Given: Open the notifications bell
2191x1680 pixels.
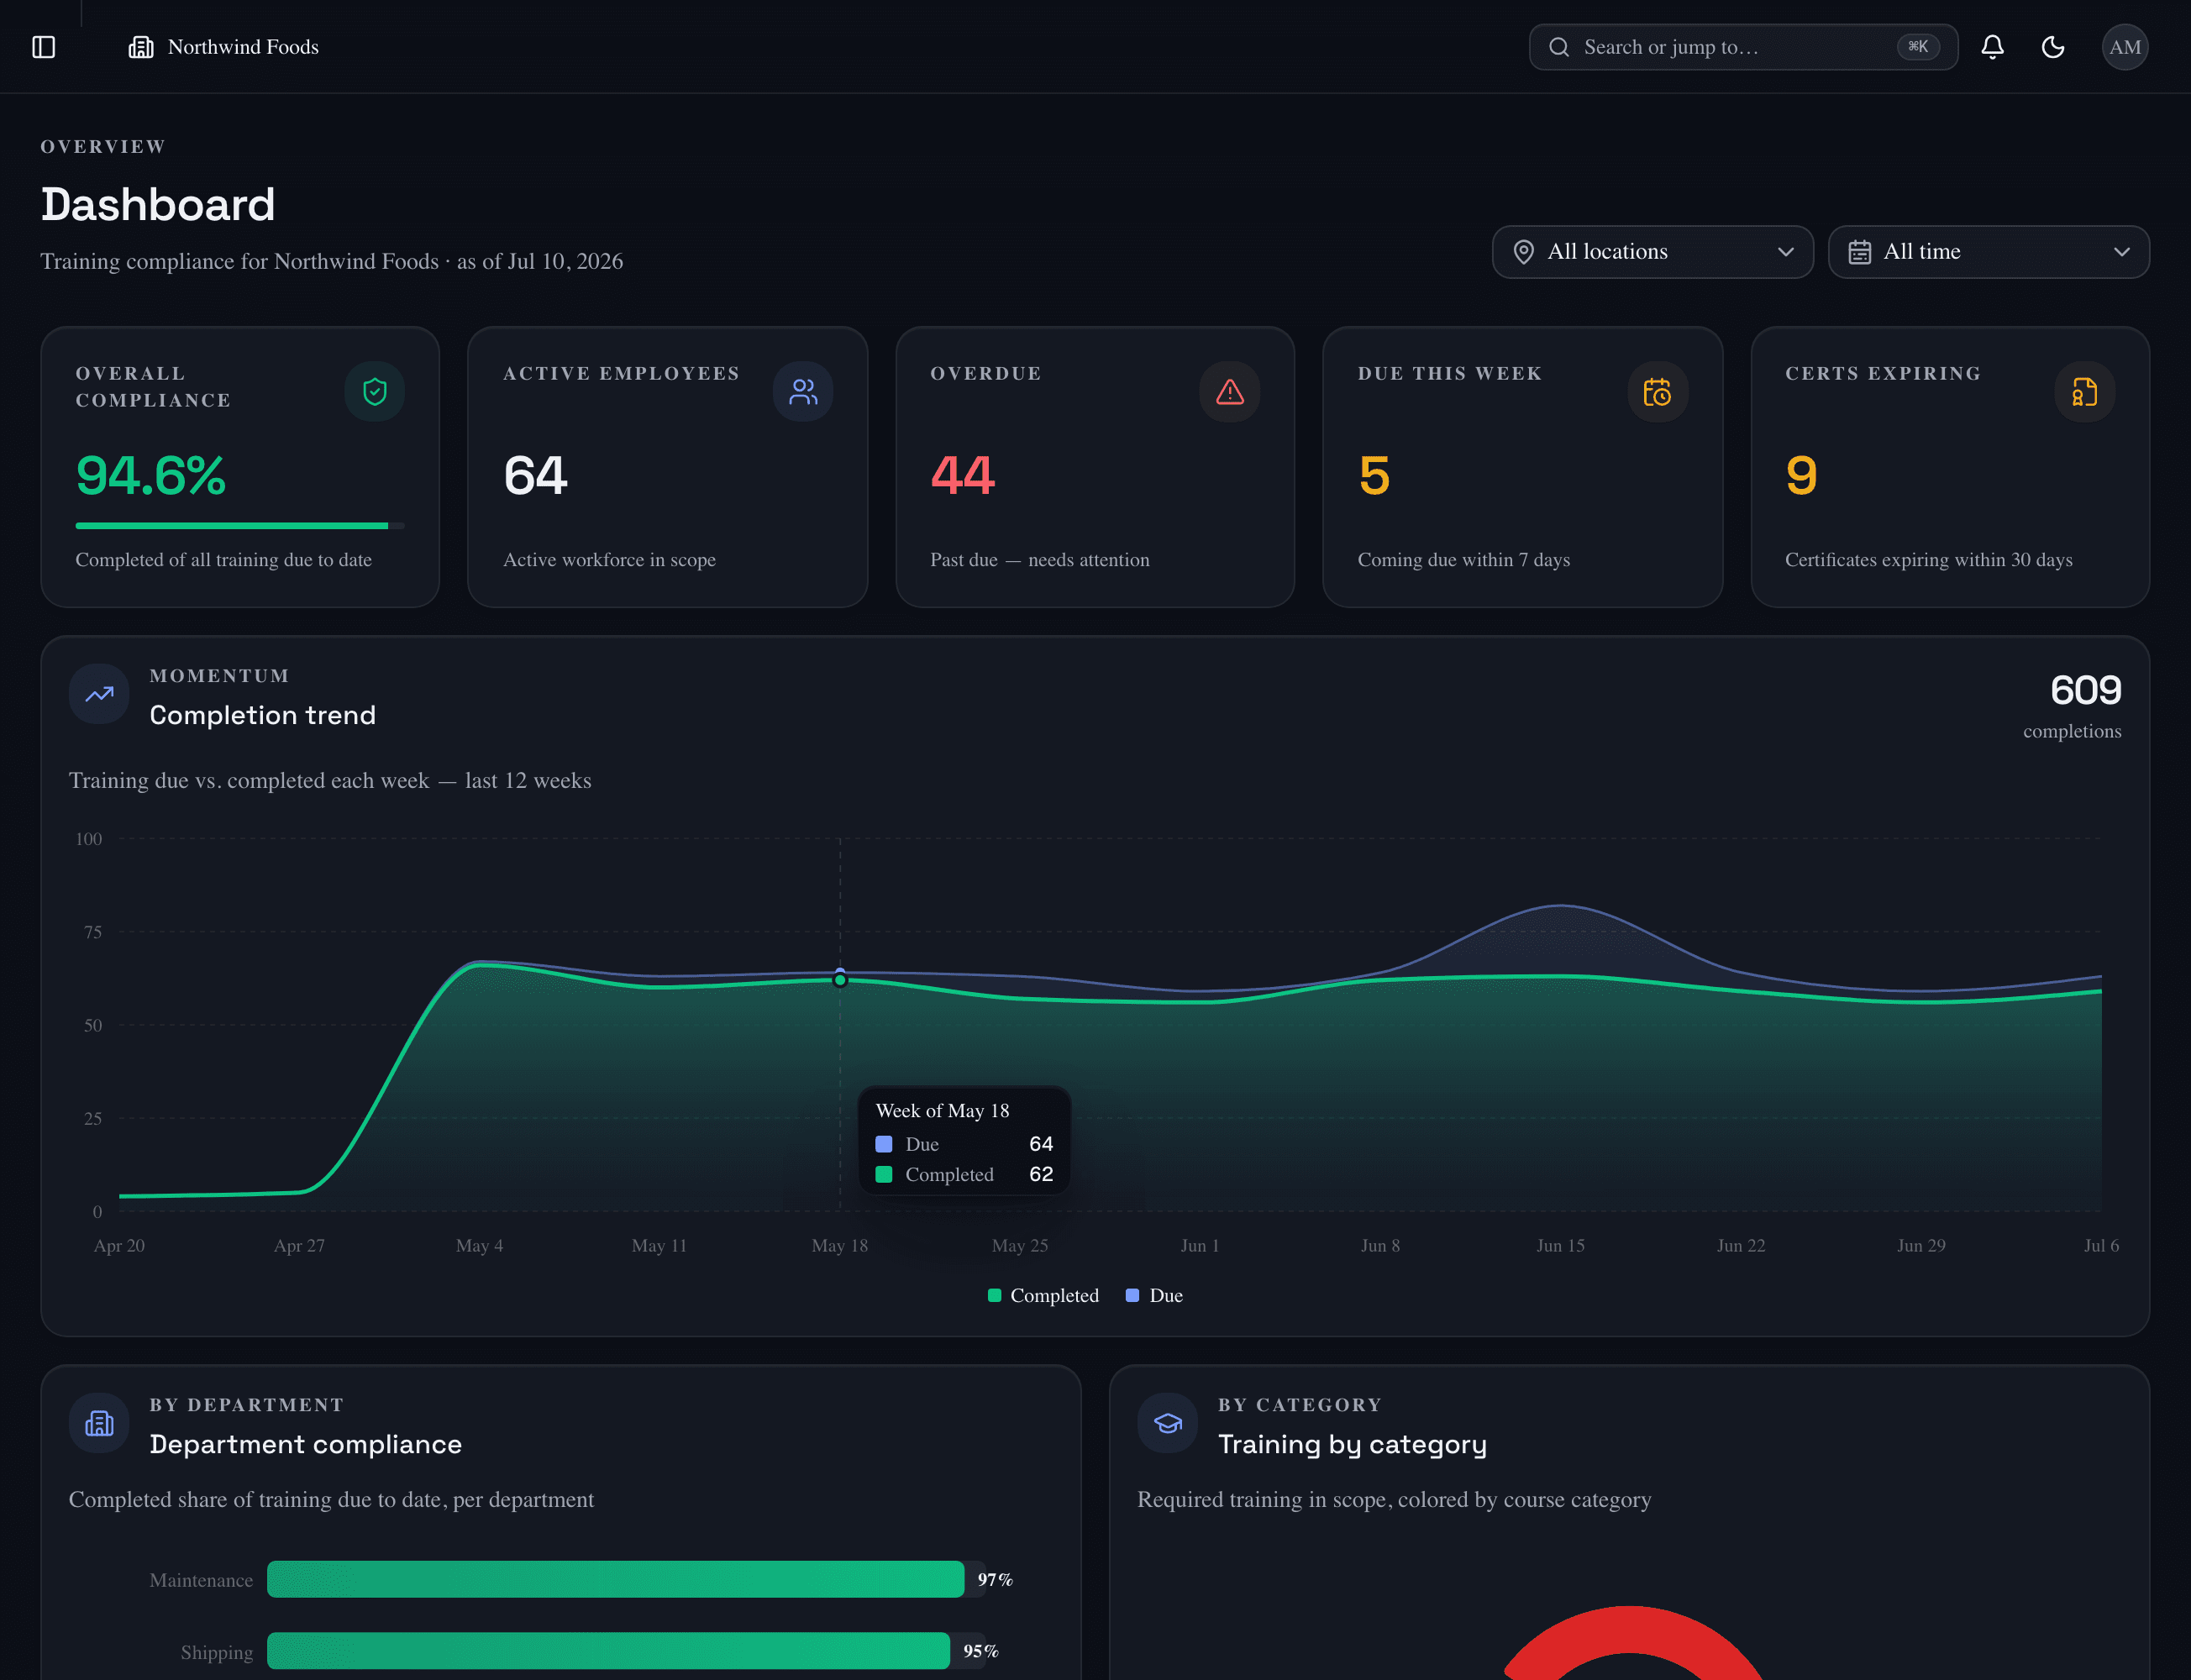Looking at the screenshot, I should pos(1992,47).
